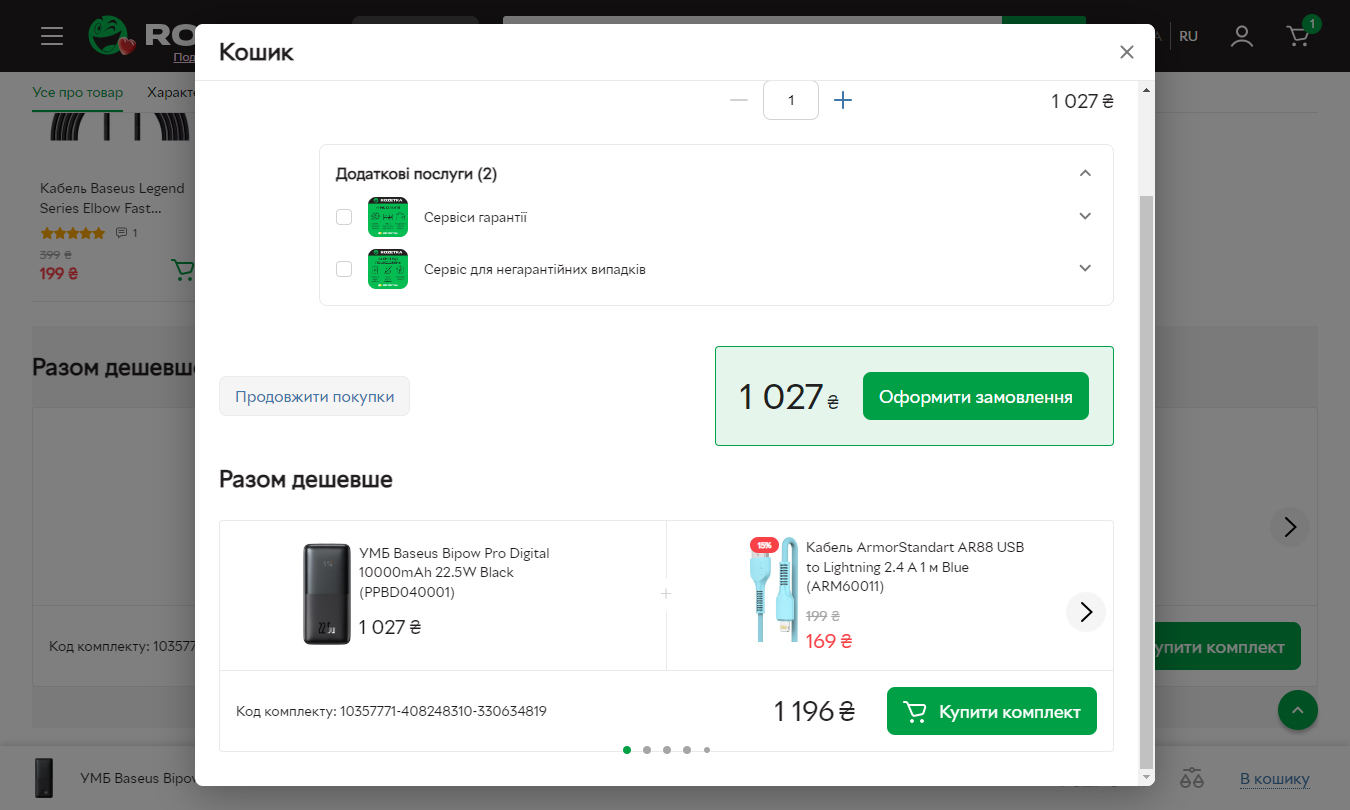This screenshot has height=810, width=1350.
Task: Tick the Сервіси гарантії checkbox
Action: [x=344, y=217]
